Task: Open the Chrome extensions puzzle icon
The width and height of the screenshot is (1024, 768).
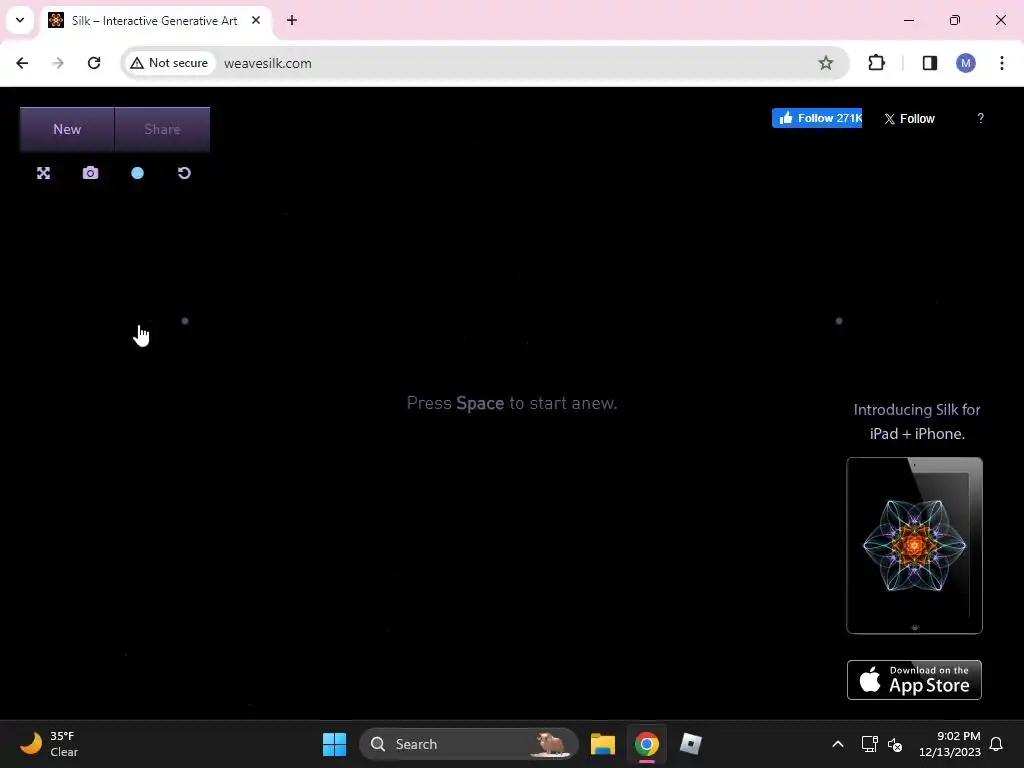Action: pos(876,63)
